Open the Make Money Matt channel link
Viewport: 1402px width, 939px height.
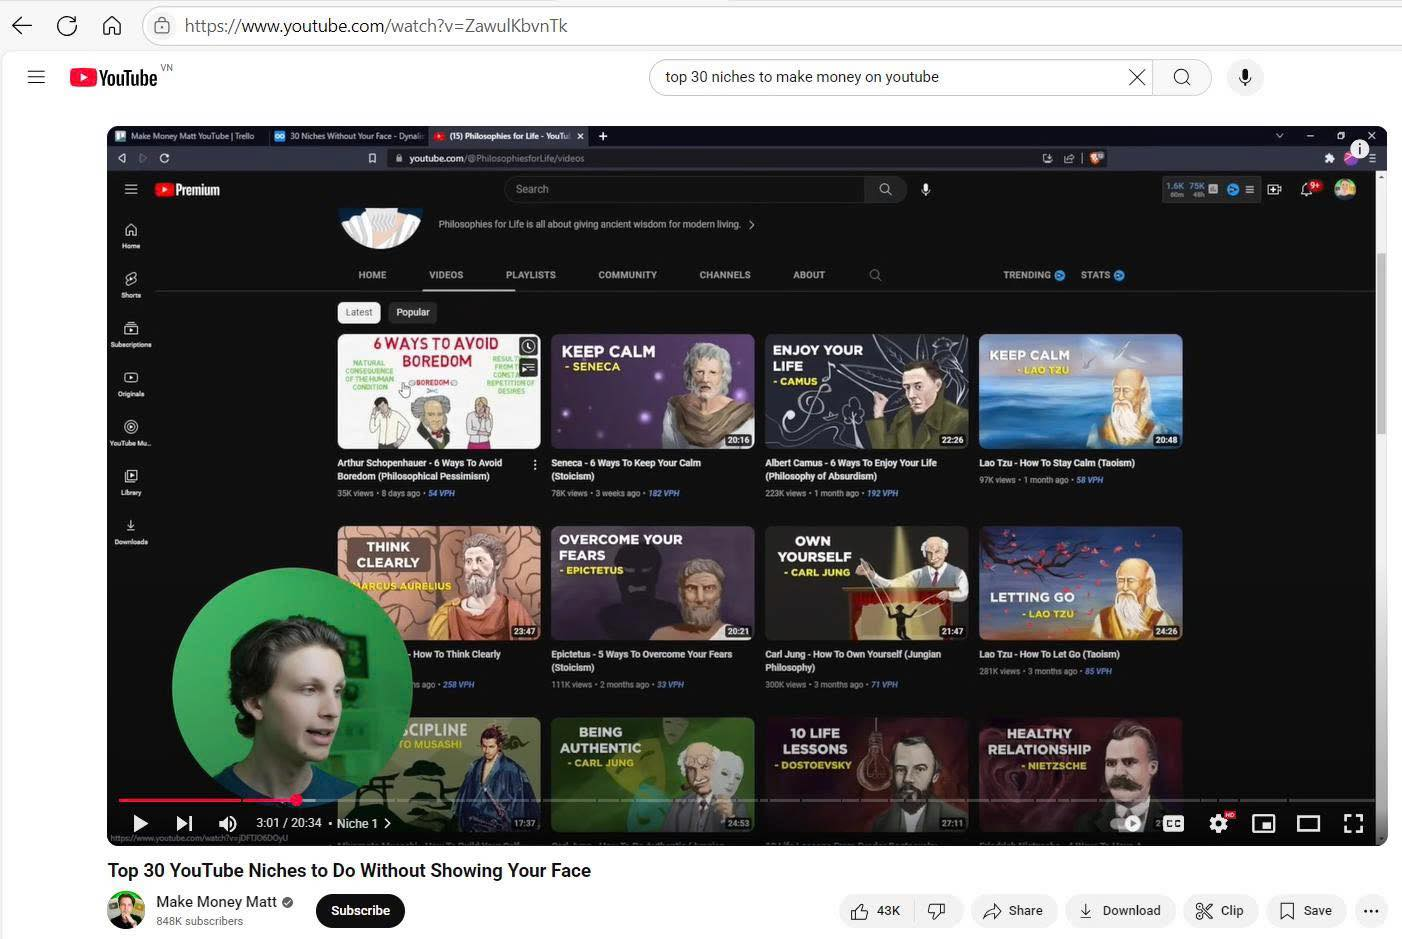pyautogui.click(x=216, y=902)
